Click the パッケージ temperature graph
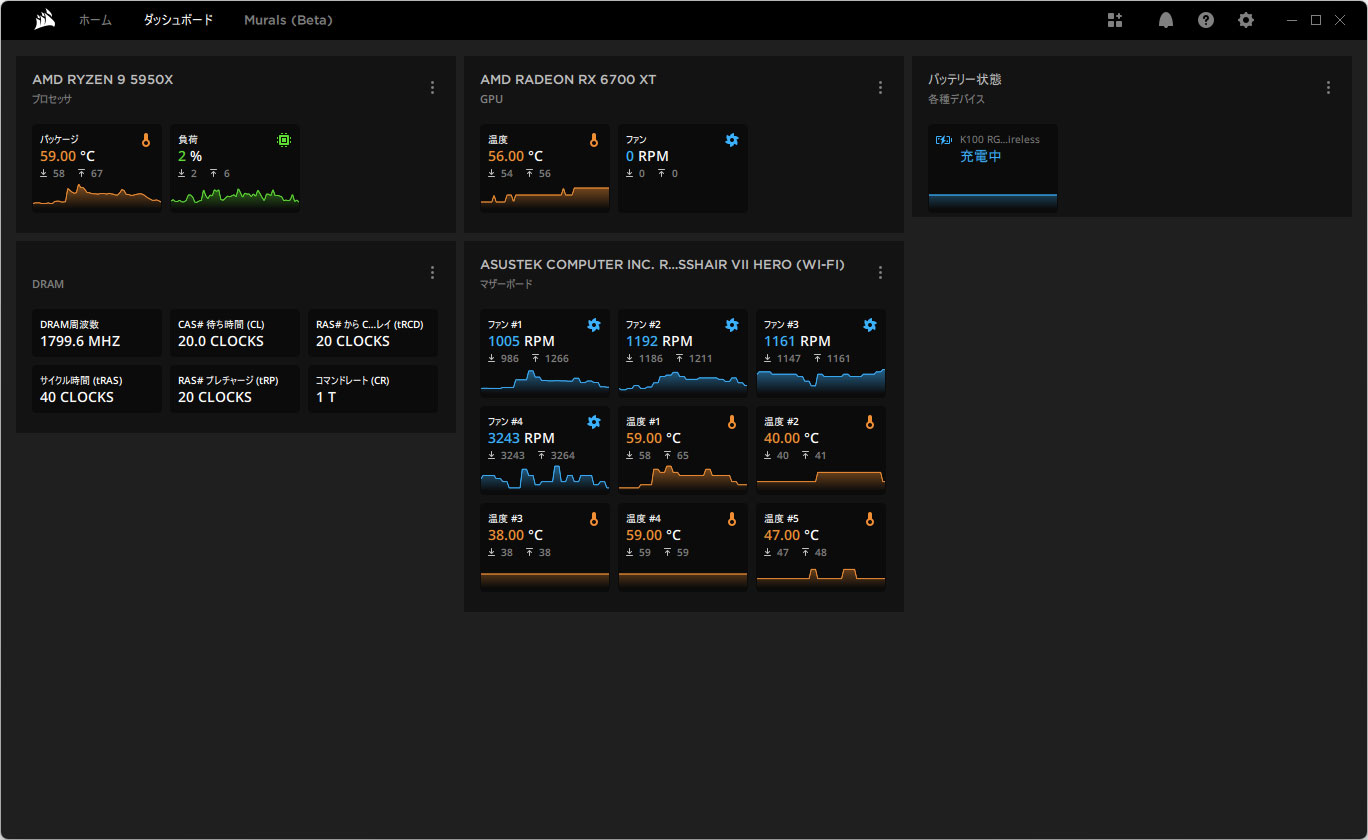Screen dimensions: 1368x840 [96, 196]
